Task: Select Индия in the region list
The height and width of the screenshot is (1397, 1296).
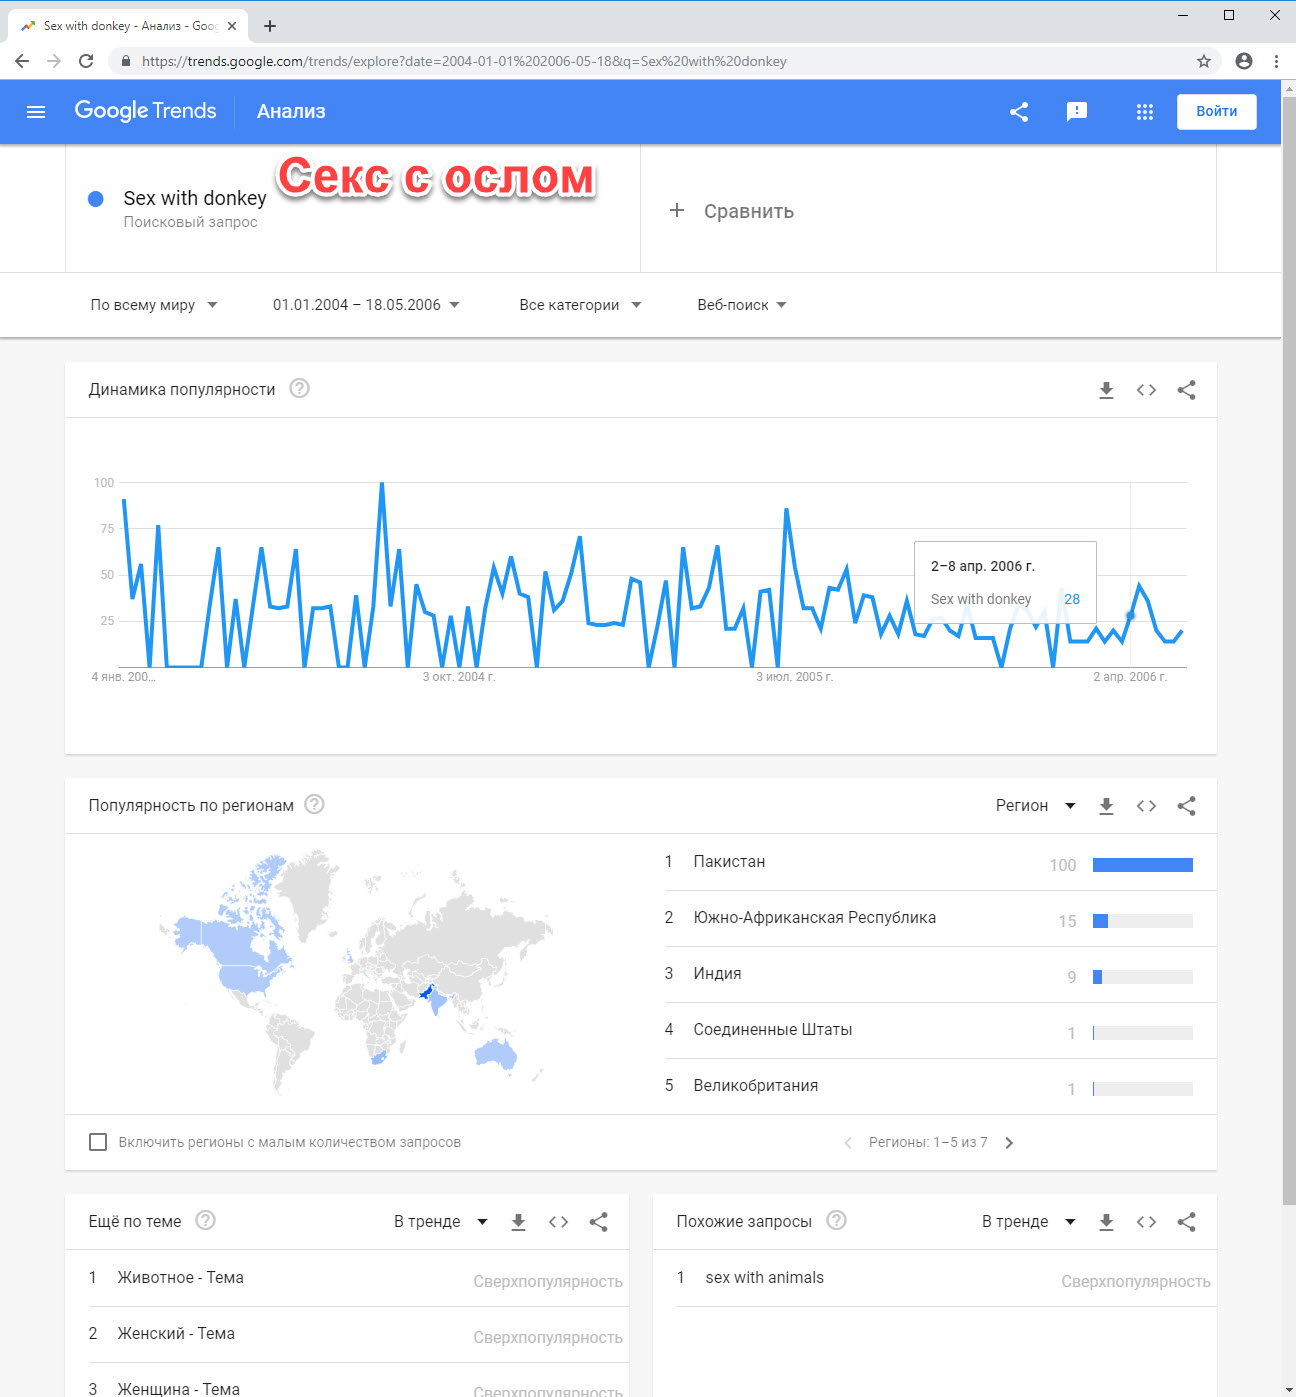Action: 940,974
